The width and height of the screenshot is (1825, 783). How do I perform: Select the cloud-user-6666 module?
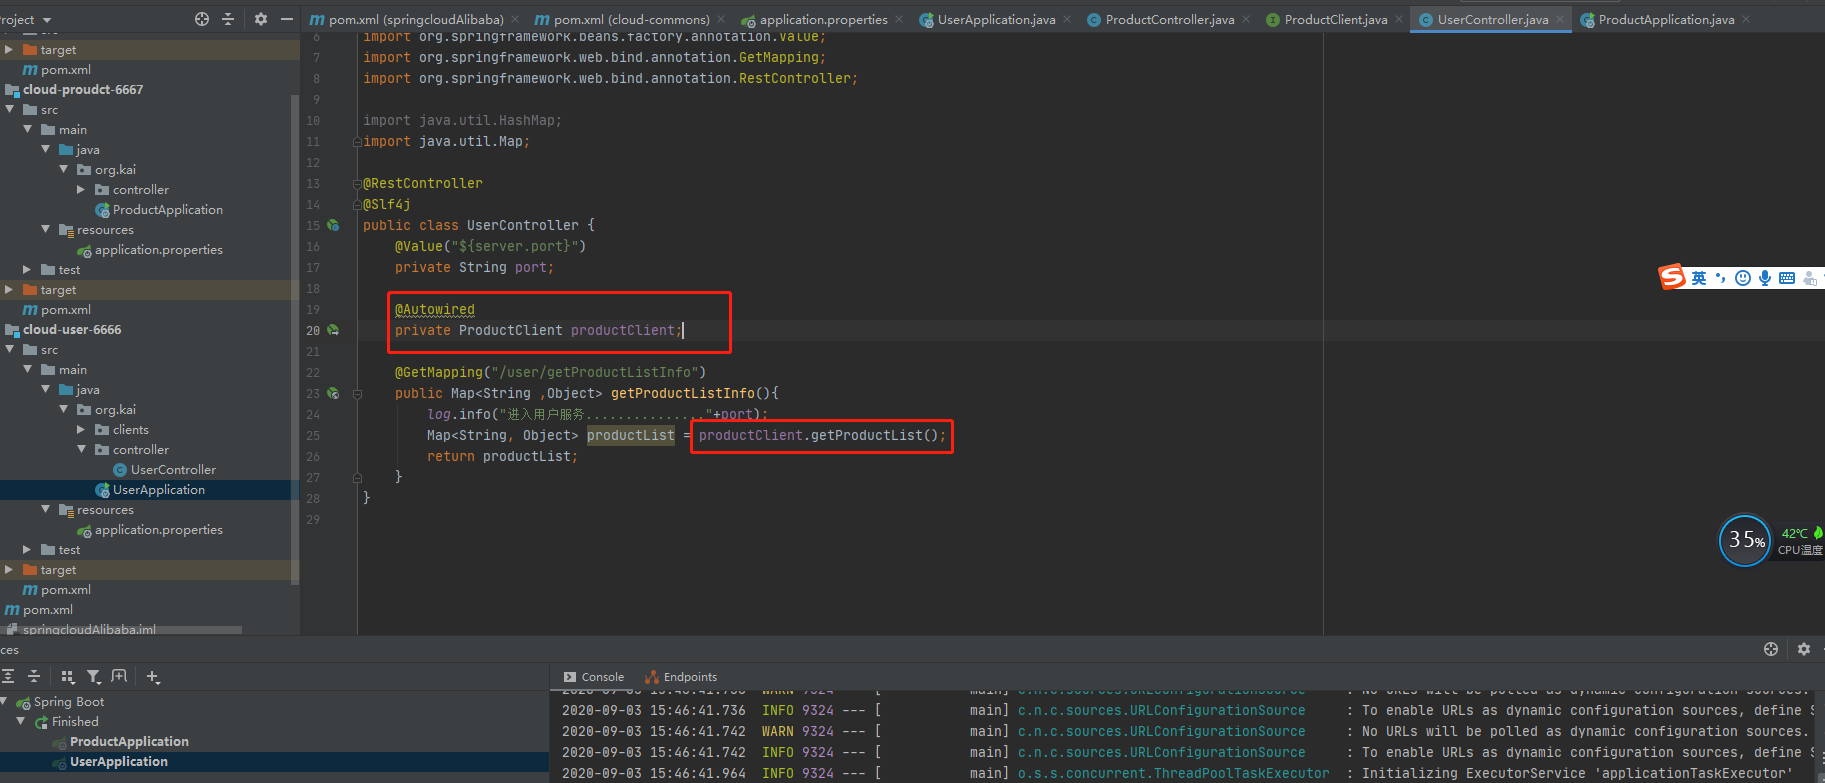72,329
